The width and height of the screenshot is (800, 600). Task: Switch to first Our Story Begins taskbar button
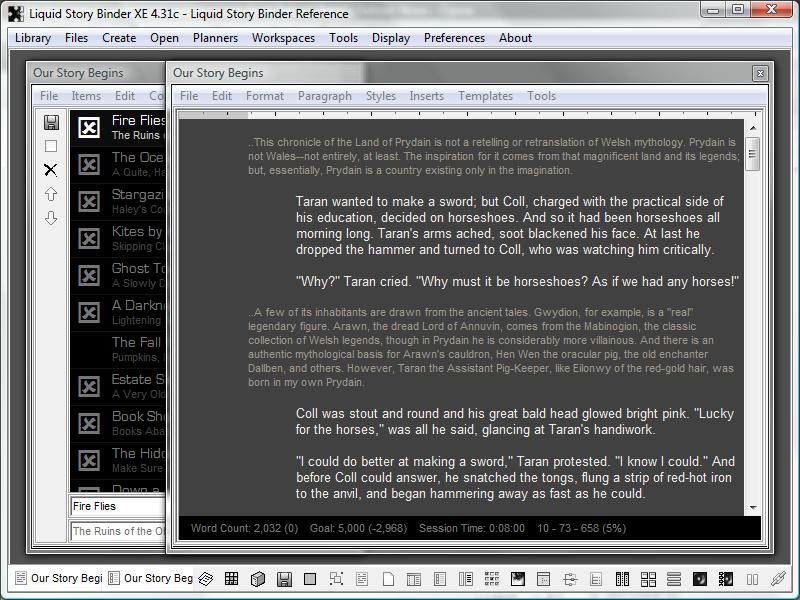pos(58,578)
